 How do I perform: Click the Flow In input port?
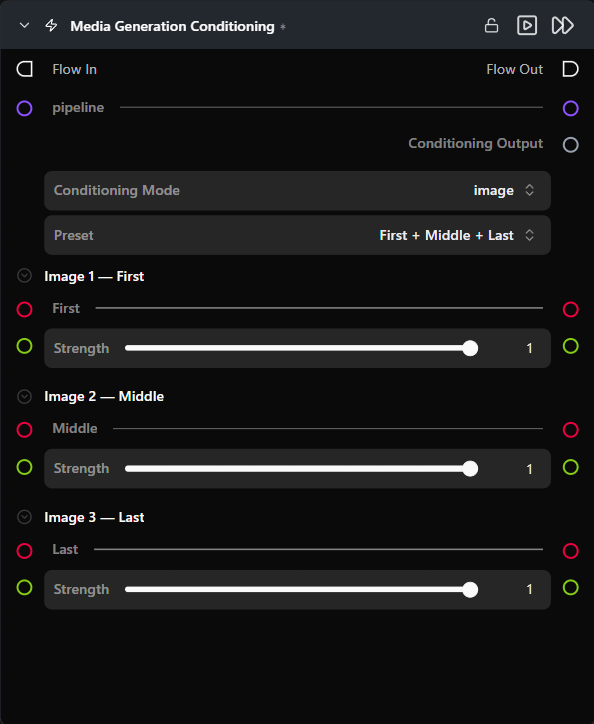[24, 69]
